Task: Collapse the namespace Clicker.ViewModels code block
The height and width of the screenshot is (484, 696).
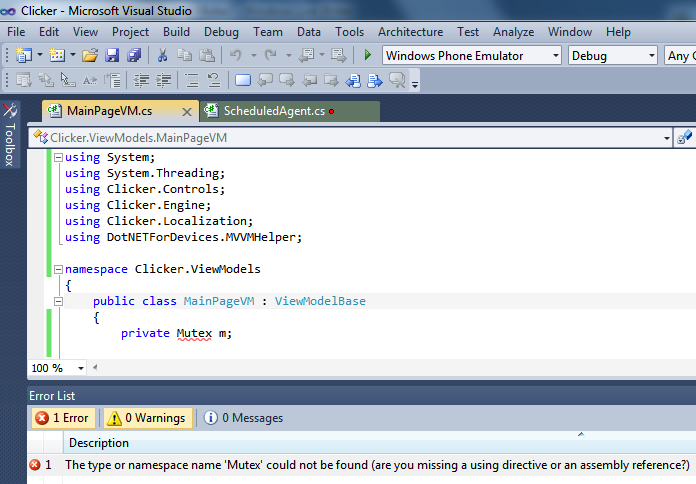Action: (58, 269)
